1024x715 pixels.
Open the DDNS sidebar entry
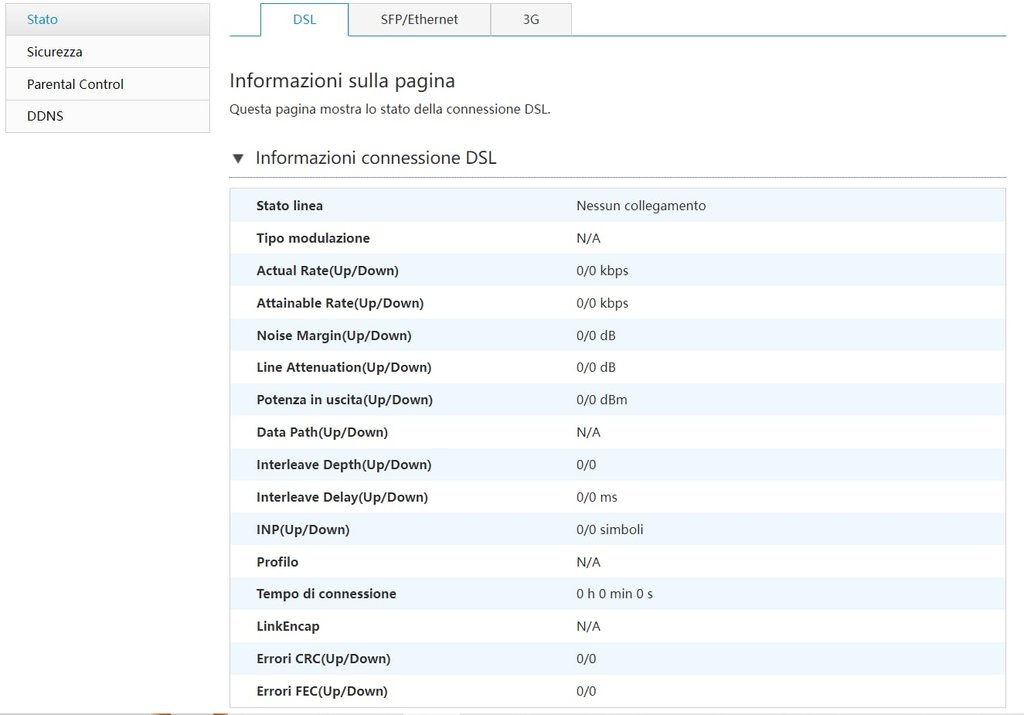[x=108, y=116]
